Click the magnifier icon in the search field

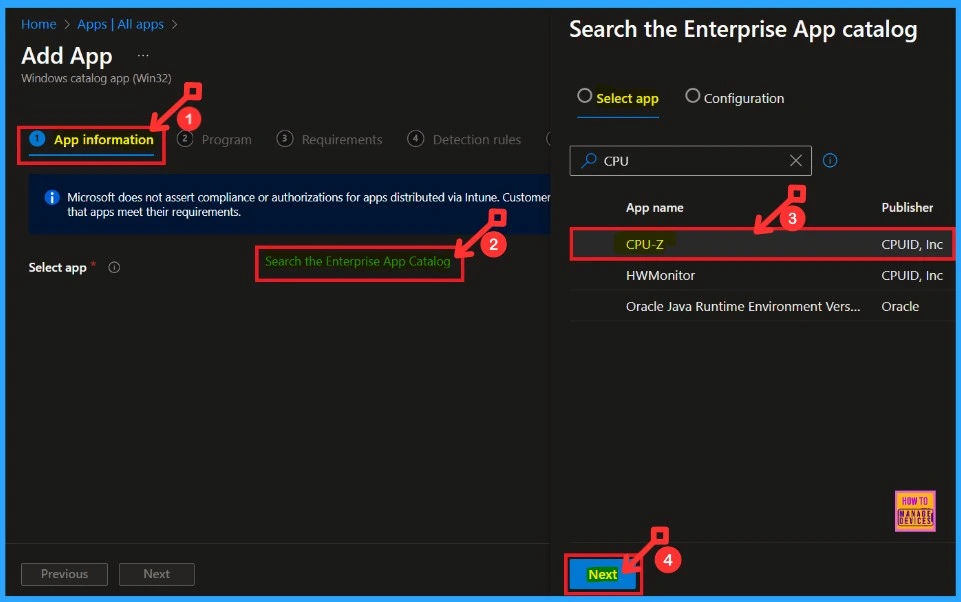click(589, 161)
